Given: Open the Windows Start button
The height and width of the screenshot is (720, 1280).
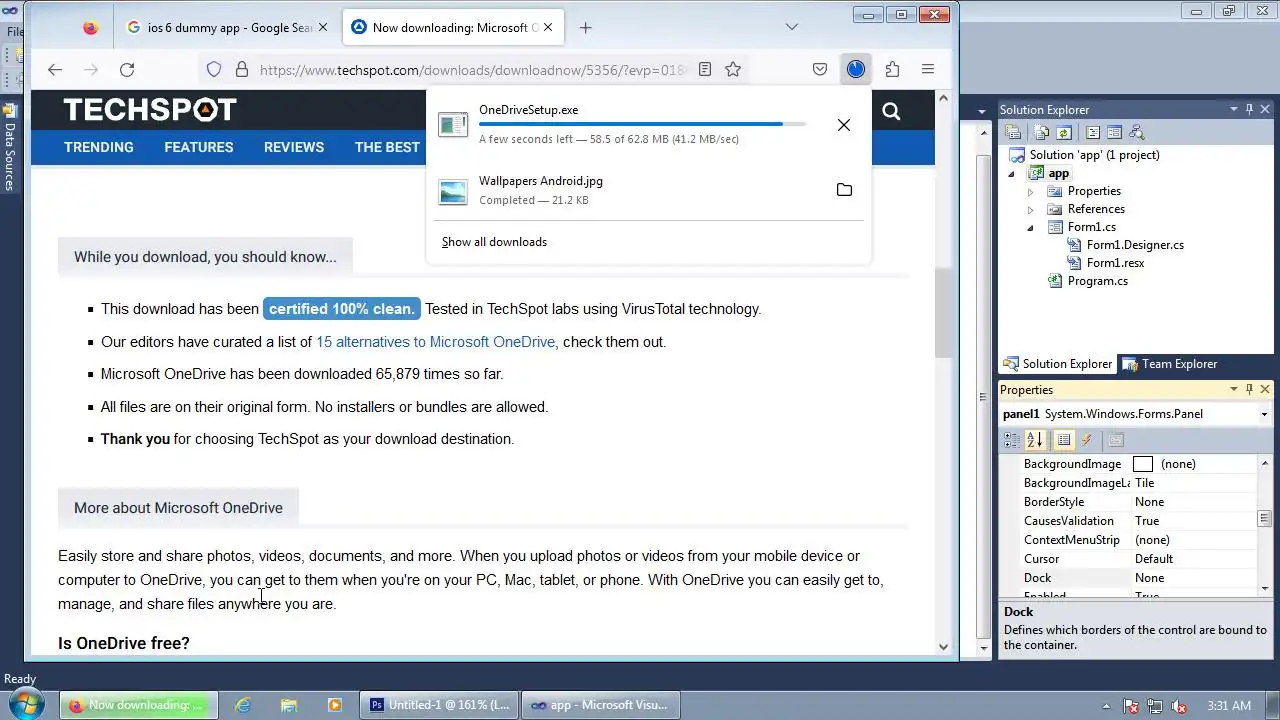Looking at the screenshot, I should click(x=26, y=705).
